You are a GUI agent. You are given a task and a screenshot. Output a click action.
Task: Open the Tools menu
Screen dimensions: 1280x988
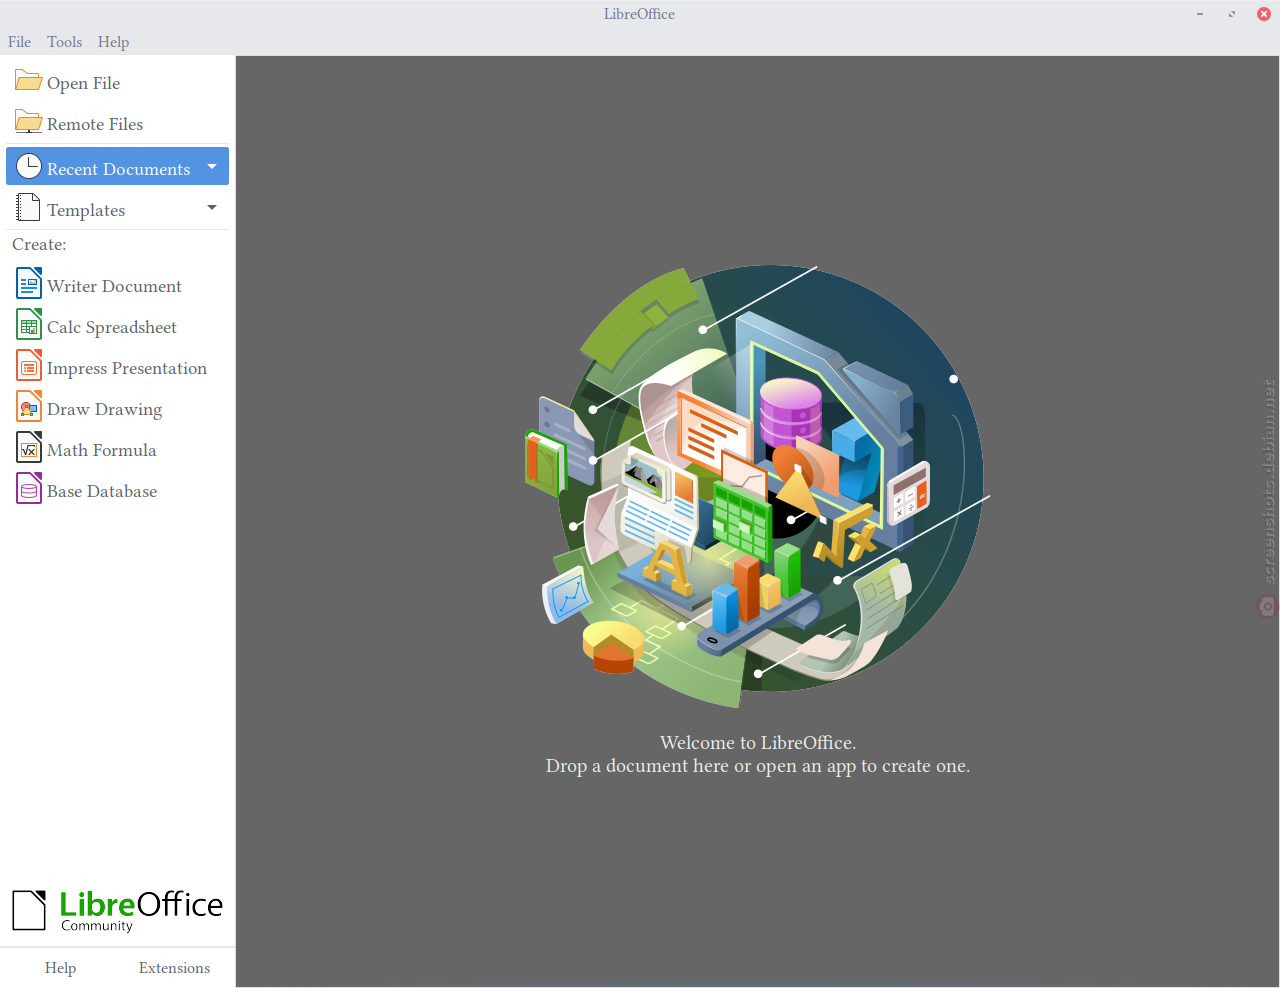coord(64,42)
